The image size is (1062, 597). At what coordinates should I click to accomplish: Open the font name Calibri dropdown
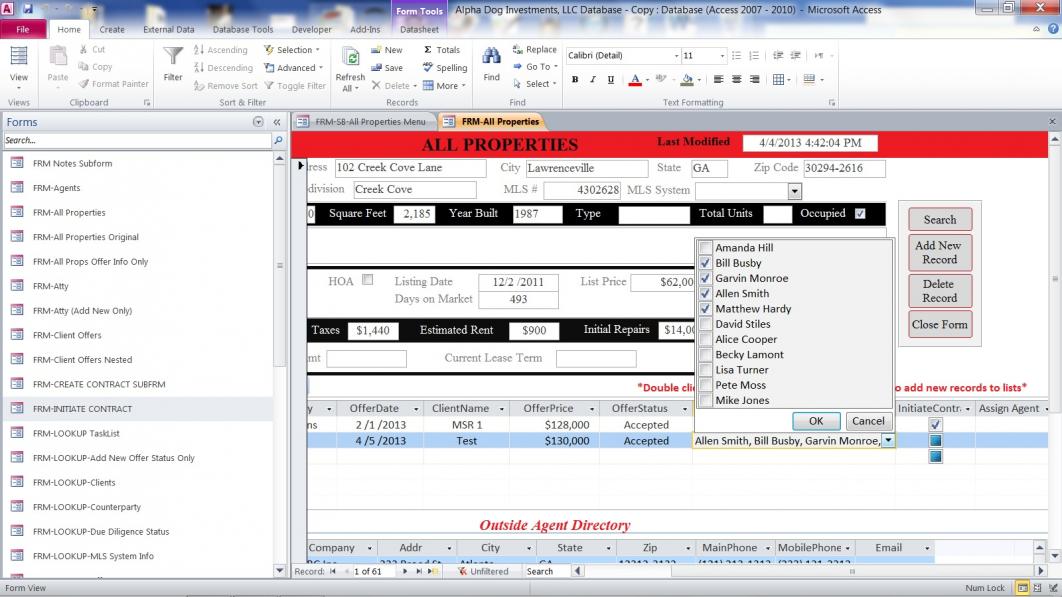pyautogui.click(x=676, y=56)
